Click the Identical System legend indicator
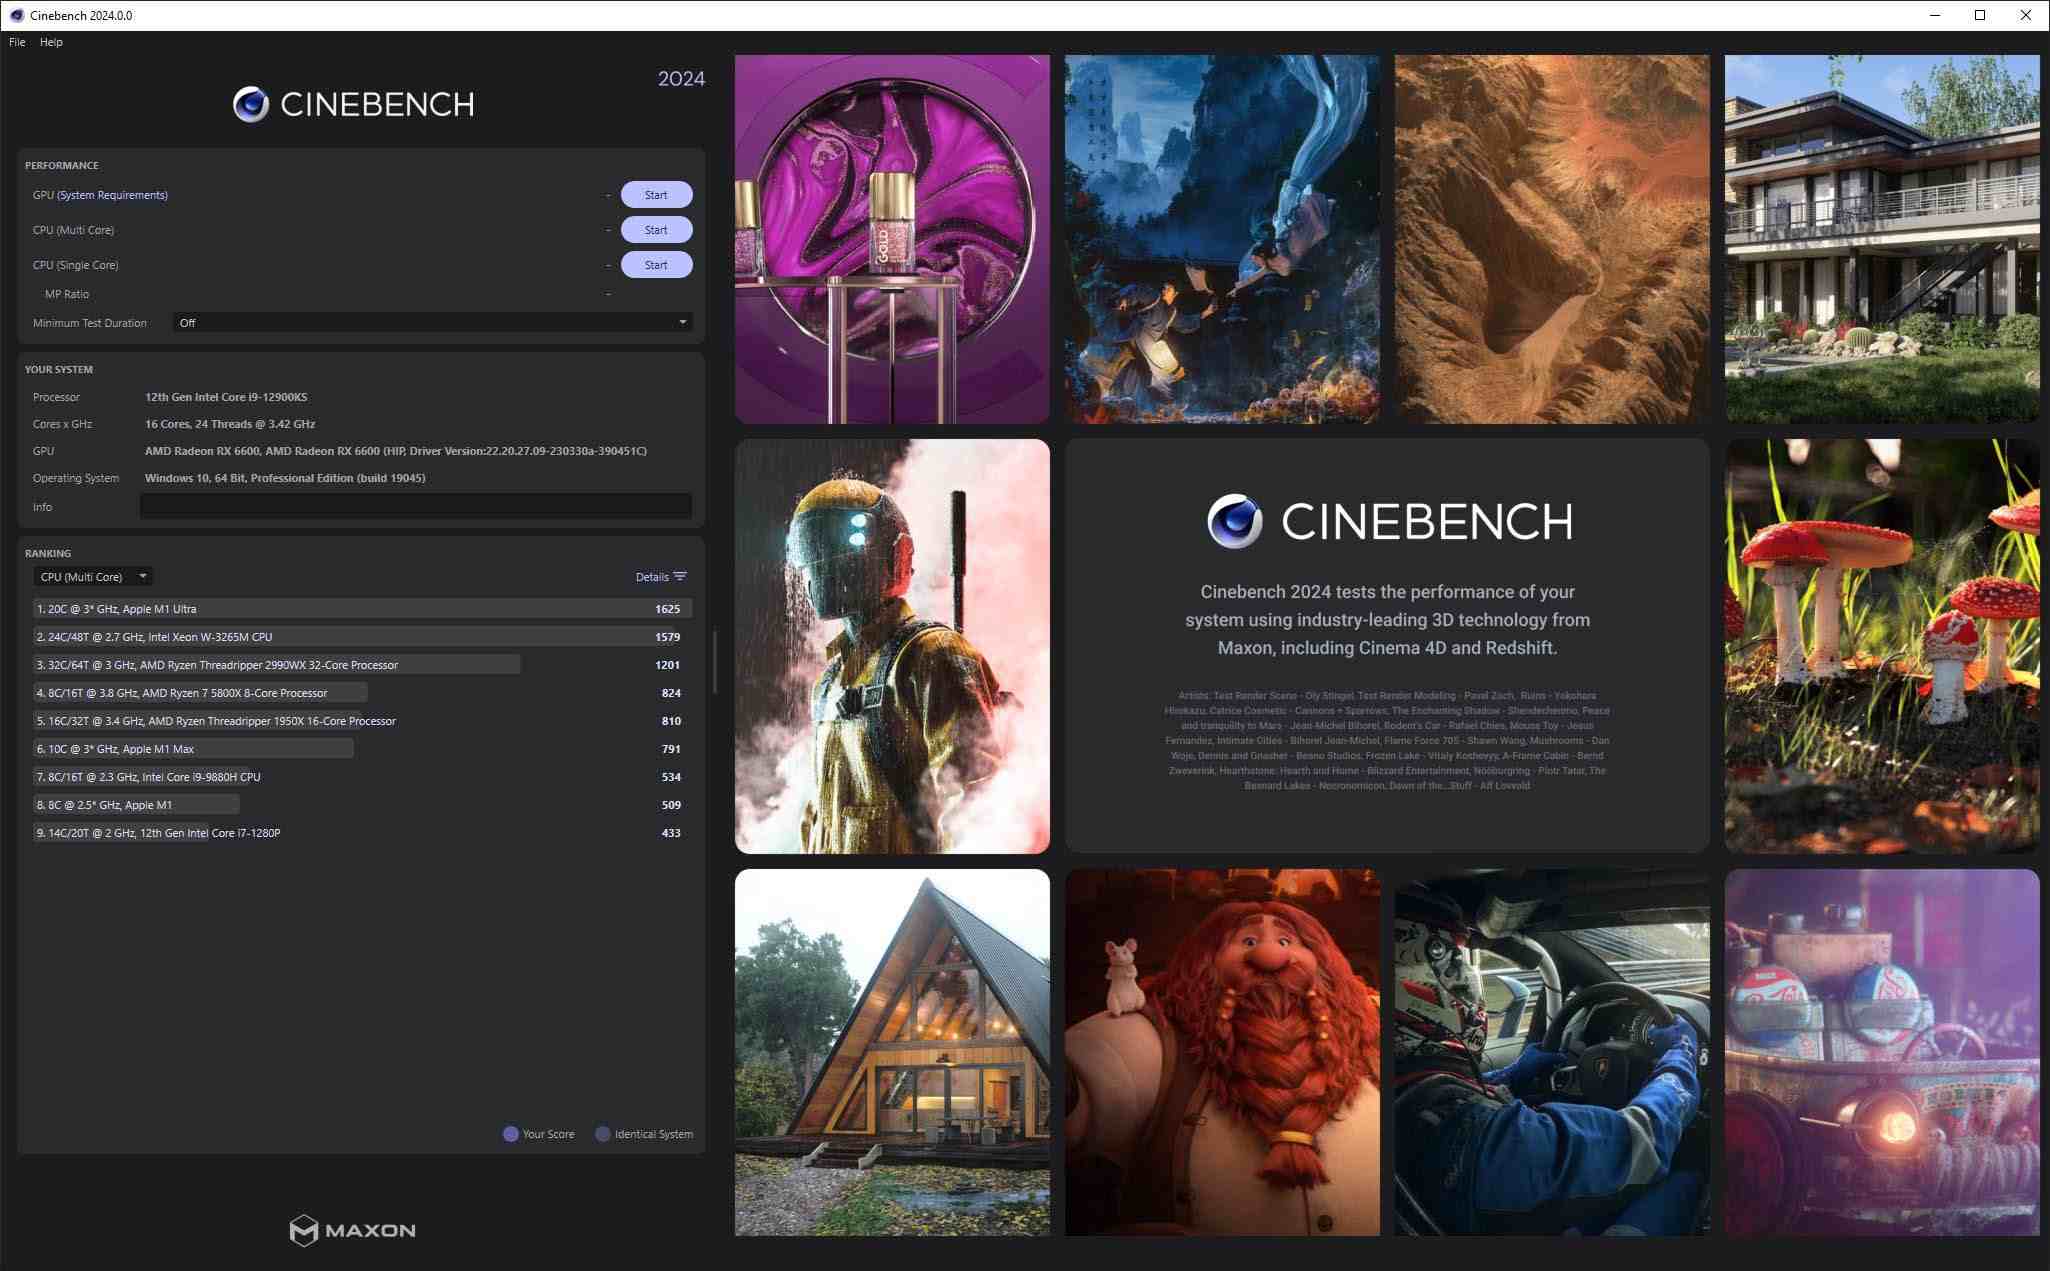This screenshot has width=2050, height=1271. [x=601, y=1133]
